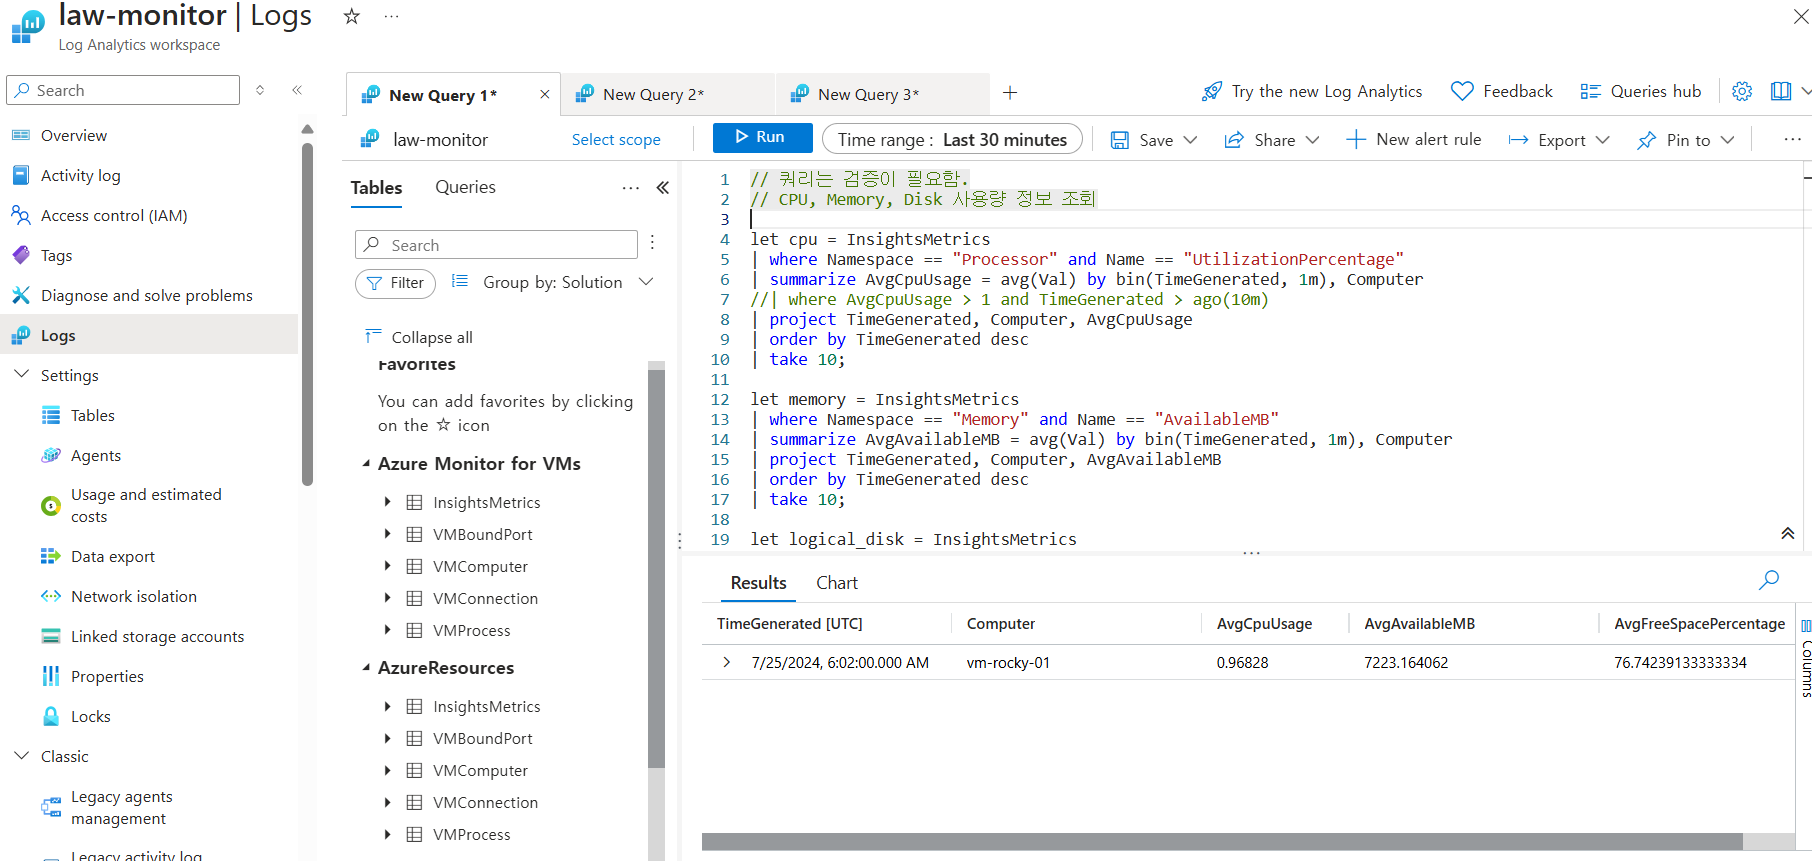The width and height of the screenshot is (1812, 861).
Task: Switch to the Queries pane tab
Action: tap(465, 187)
